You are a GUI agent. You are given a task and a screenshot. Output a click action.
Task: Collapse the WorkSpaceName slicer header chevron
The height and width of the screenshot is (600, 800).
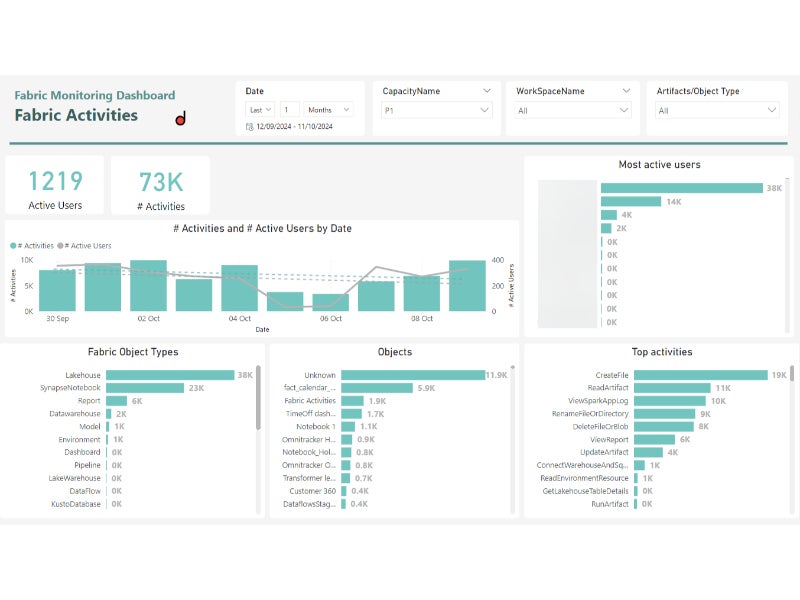pos(624,91)
